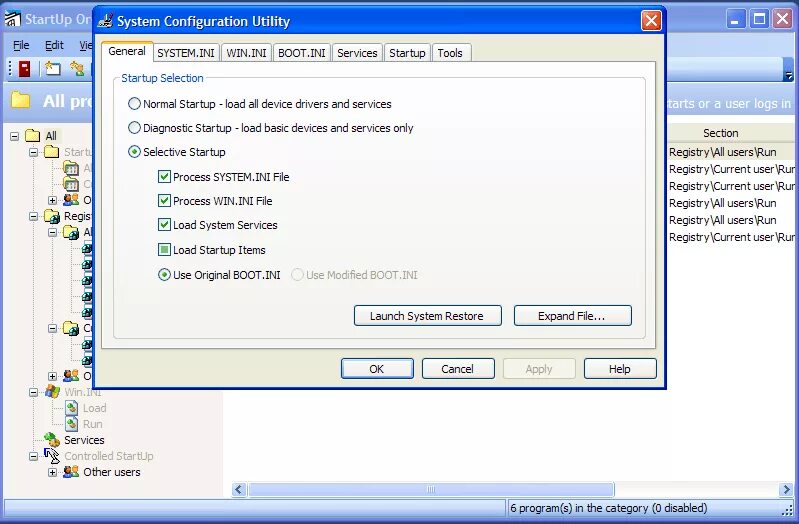The image size is (799, 524).
Task: Select the Load item under Win.INI
Action: [x=94, y=408]
